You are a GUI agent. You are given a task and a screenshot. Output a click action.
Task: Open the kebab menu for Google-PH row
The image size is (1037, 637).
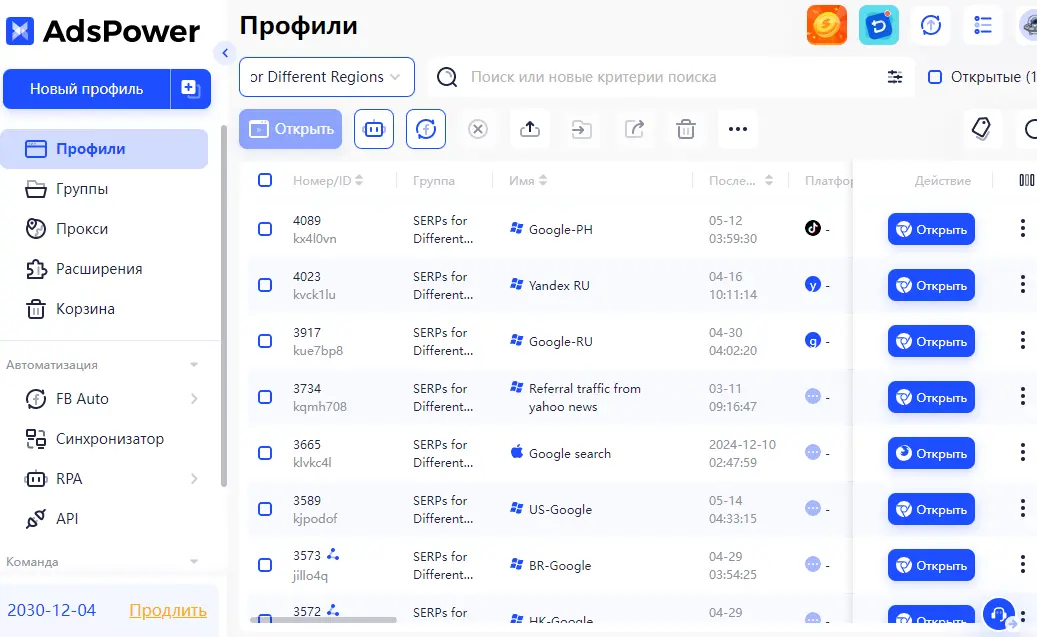(x=1022, y=229)
